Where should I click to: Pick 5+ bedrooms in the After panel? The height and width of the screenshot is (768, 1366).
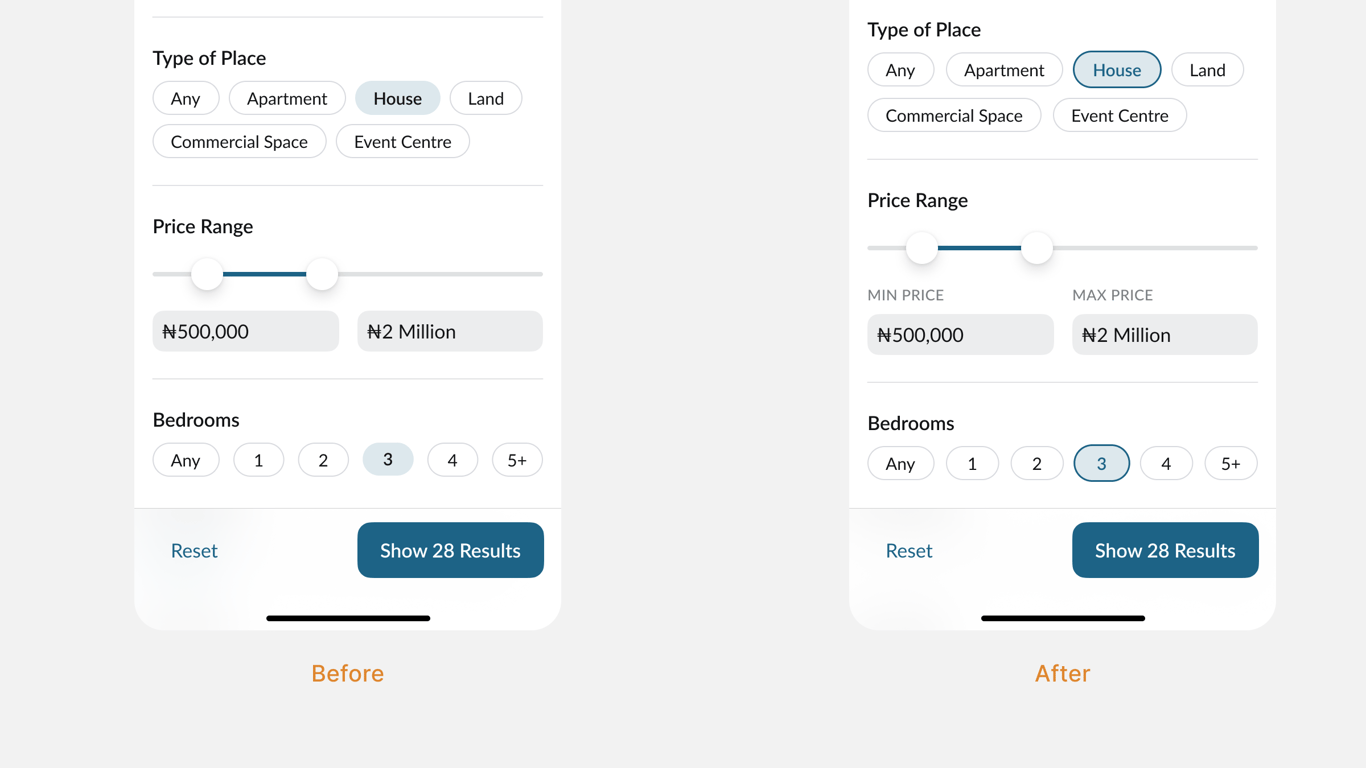click(1230, 464)
